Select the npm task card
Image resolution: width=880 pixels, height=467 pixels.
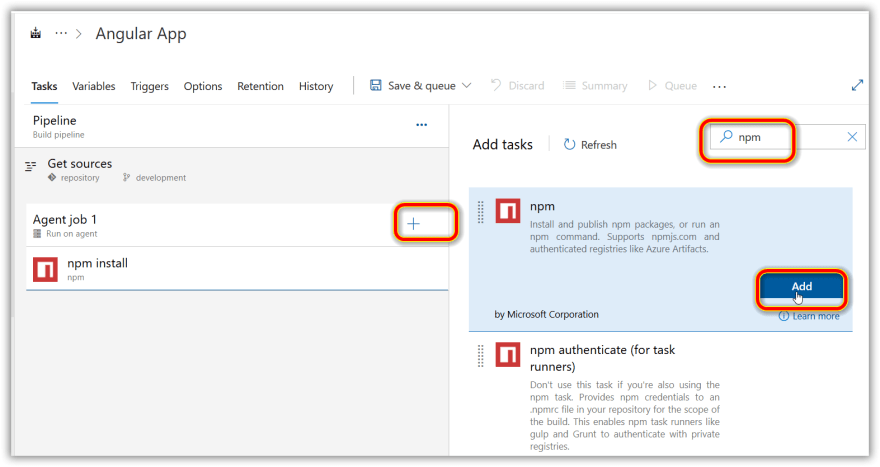point(661,259)
